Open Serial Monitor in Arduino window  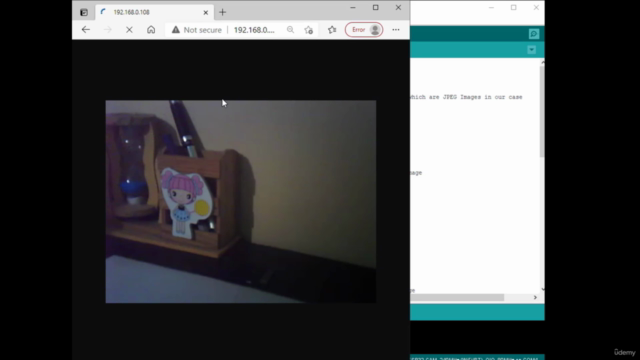click(x=533, y=34)
